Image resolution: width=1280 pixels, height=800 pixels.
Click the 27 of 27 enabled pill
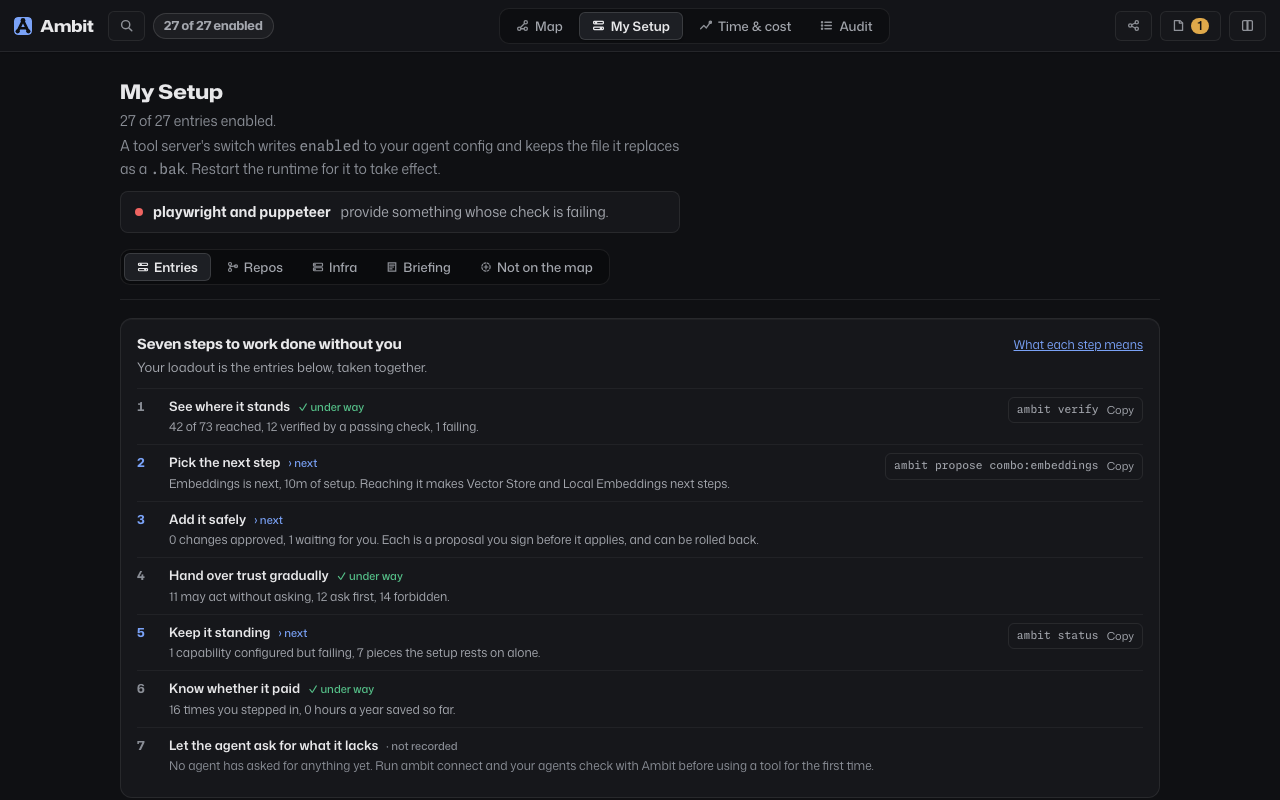(213, 26)
